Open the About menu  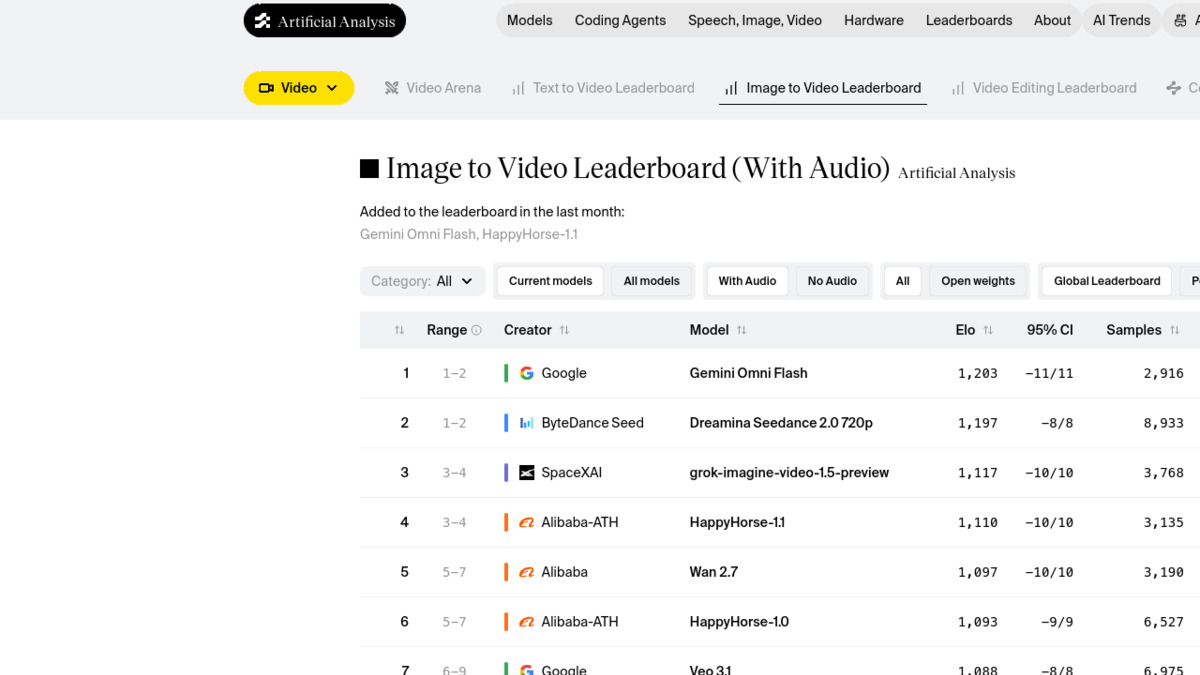click(1052, 20)
